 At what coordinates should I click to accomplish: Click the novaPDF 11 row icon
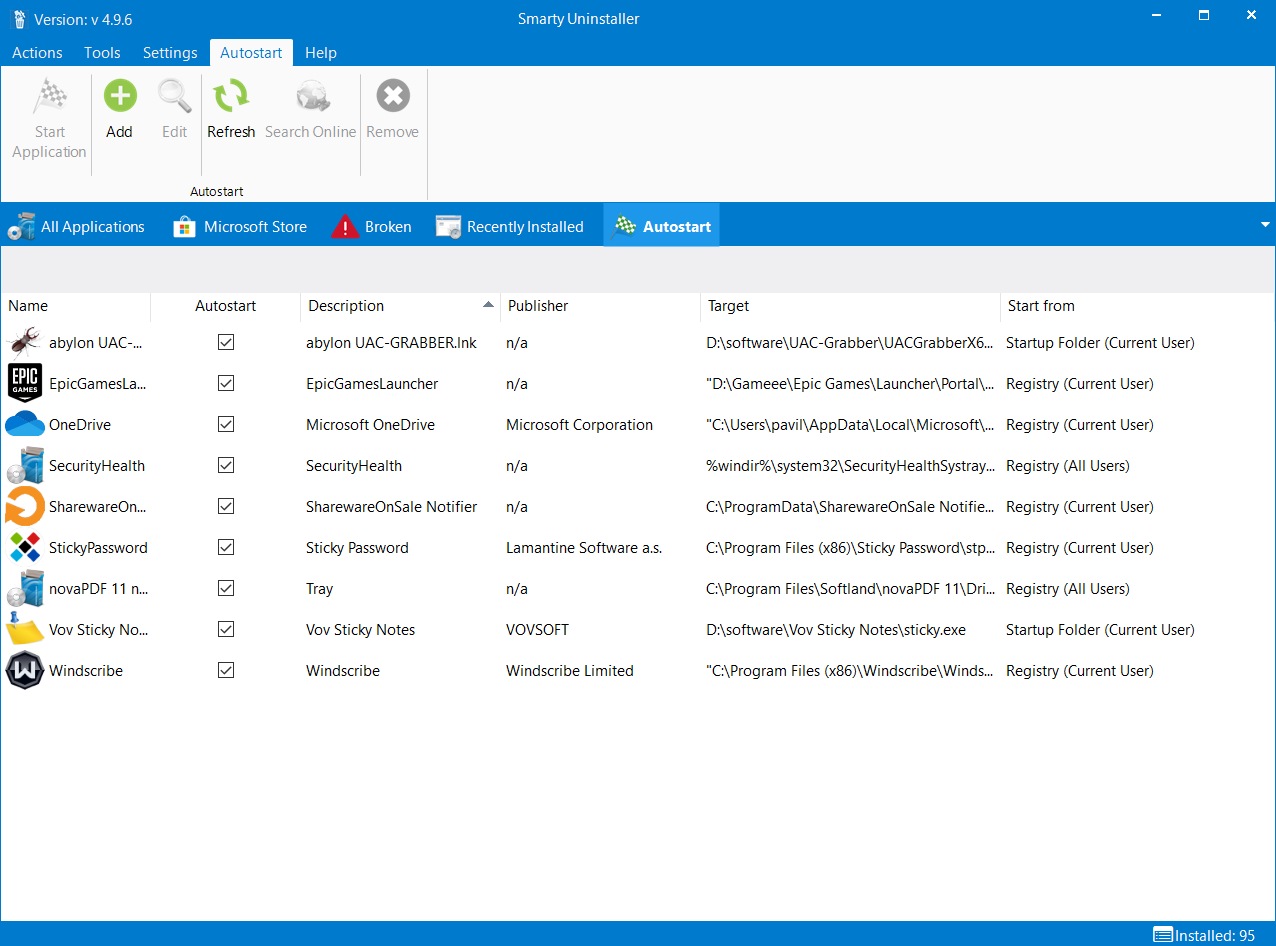coord(24,588)
